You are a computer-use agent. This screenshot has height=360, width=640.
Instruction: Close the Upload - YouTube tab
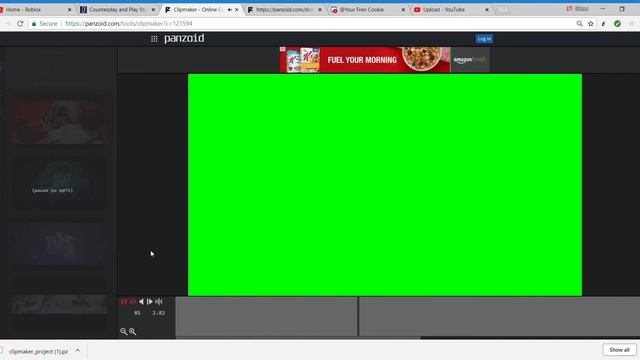[x=487, y=9]
